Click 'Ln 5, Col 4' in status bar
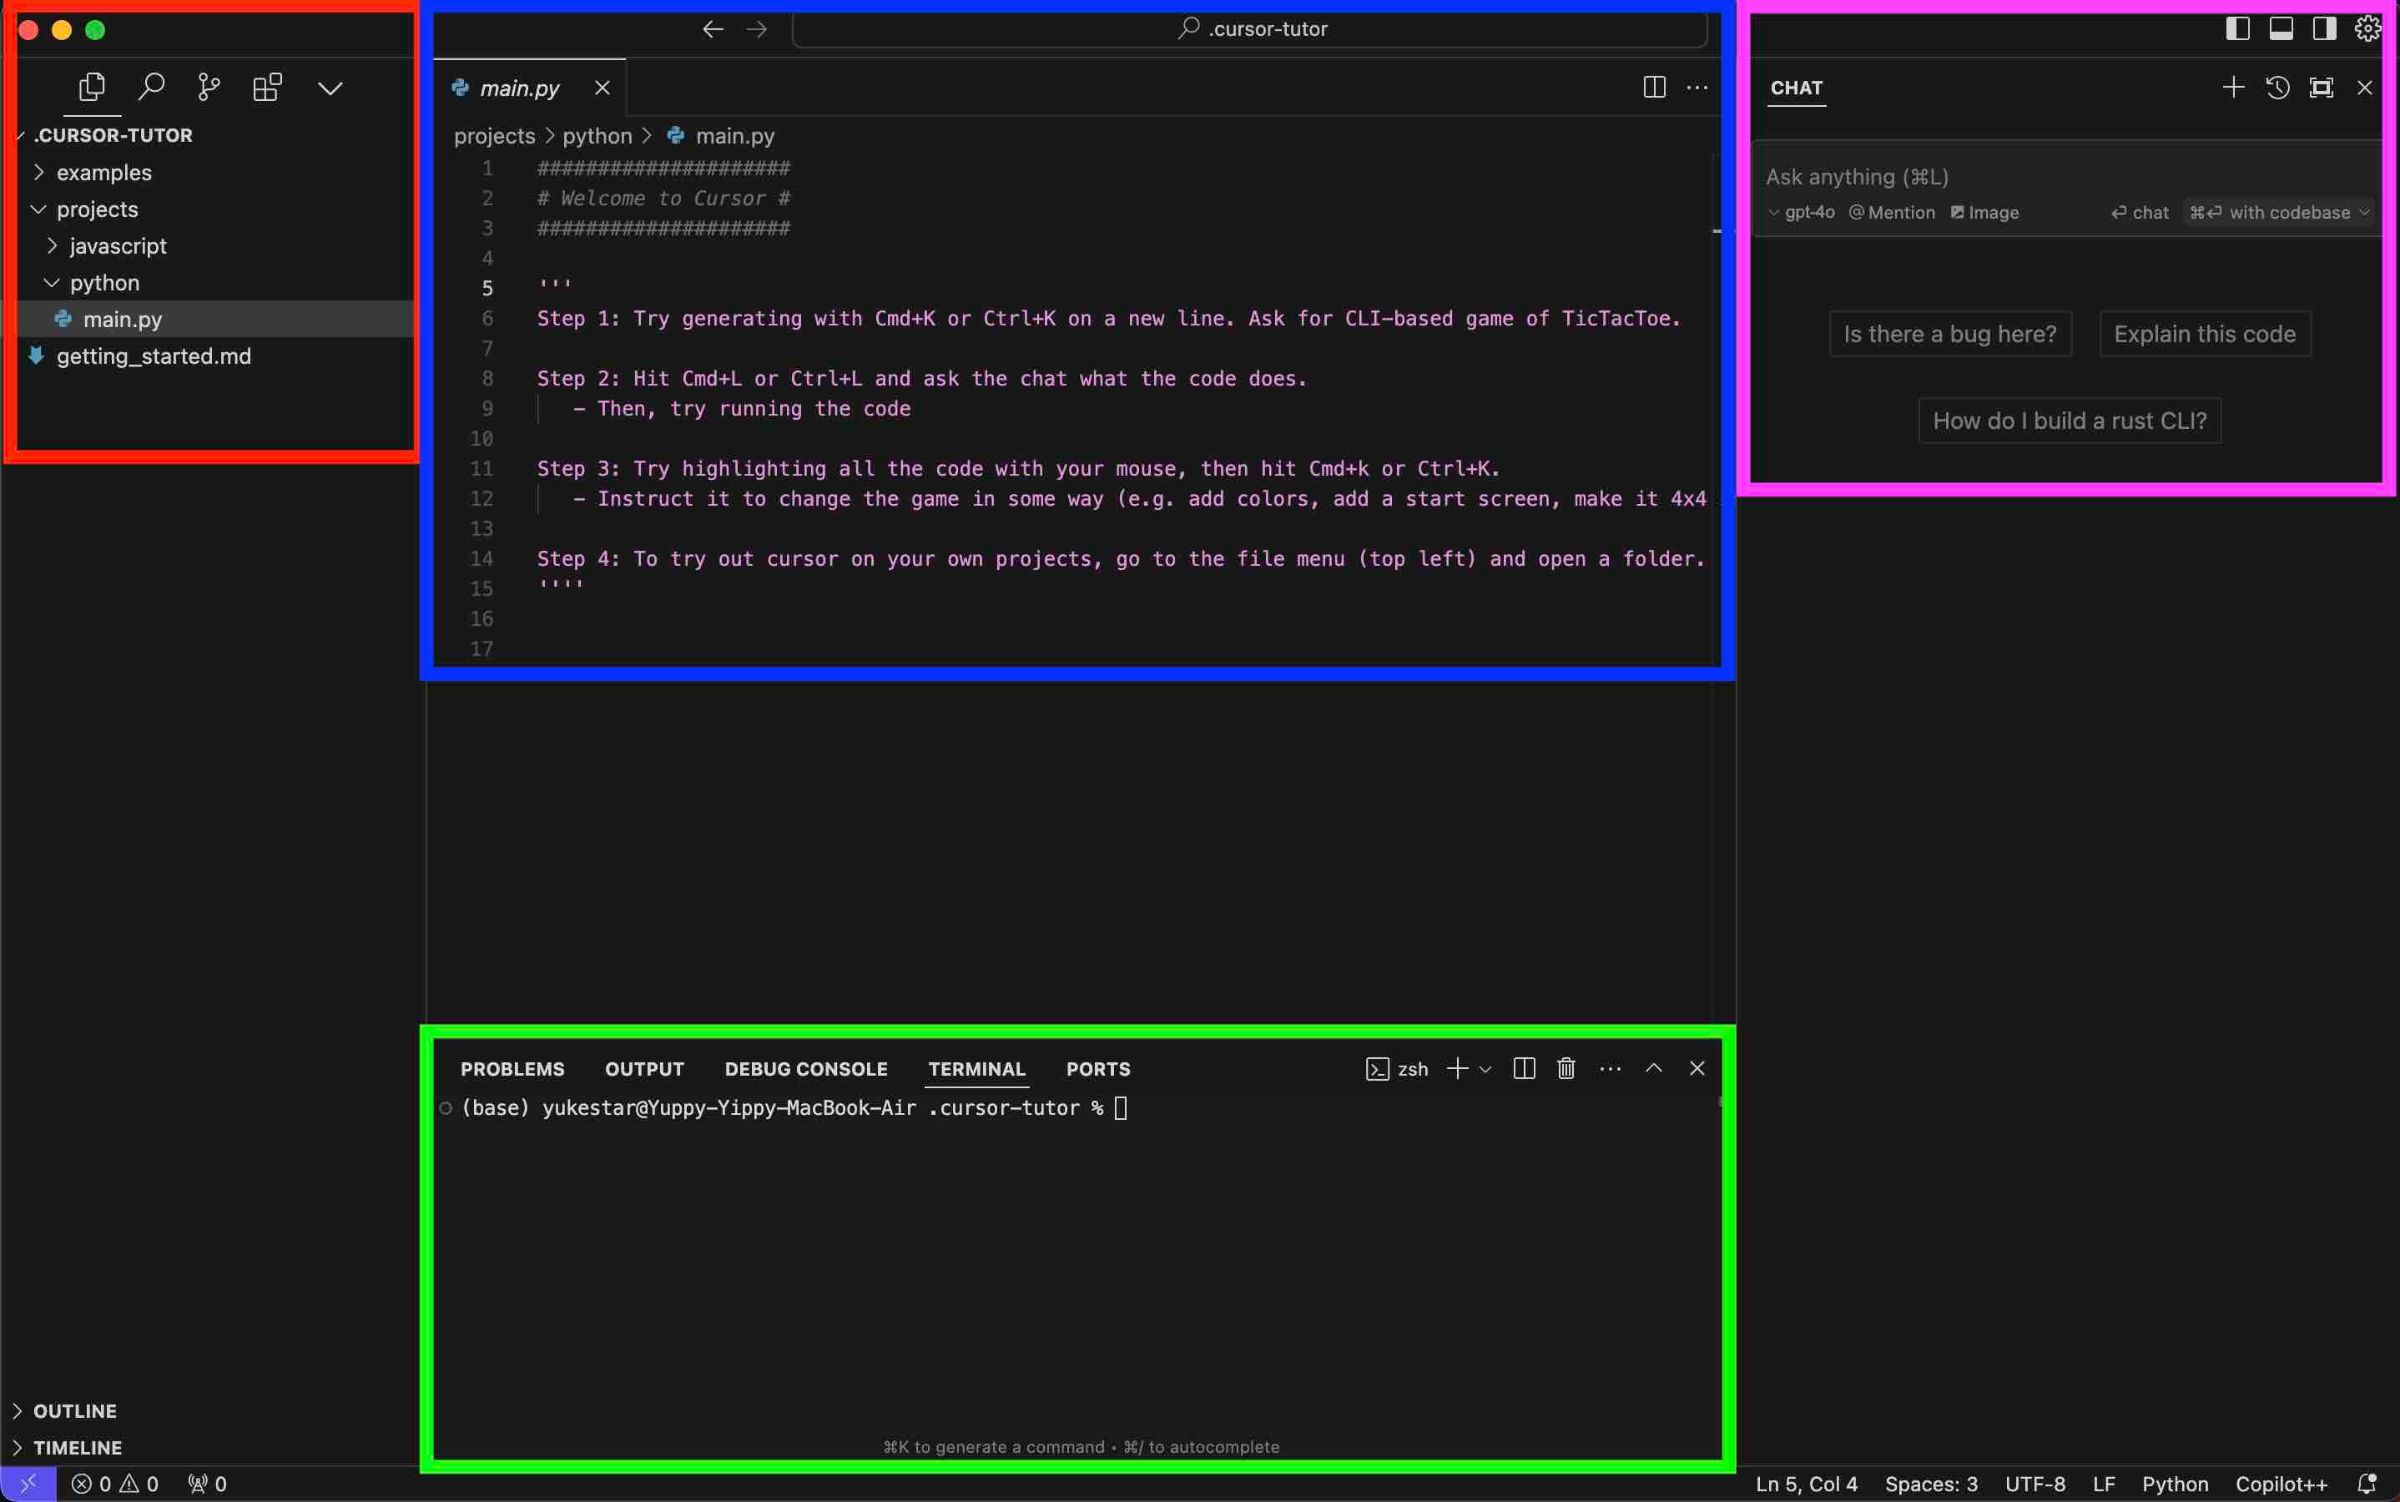 (1806, 1484)
